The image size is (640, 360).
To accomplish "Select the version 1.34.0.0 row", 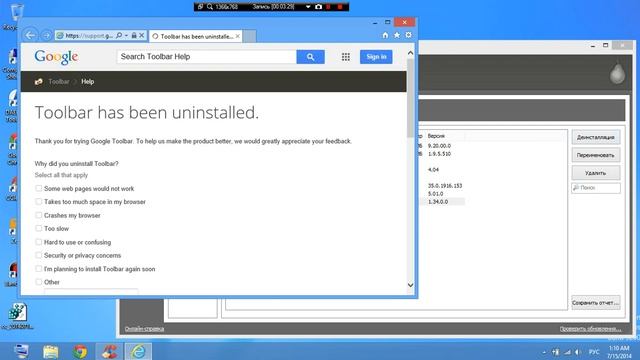I will coord(438,202).
